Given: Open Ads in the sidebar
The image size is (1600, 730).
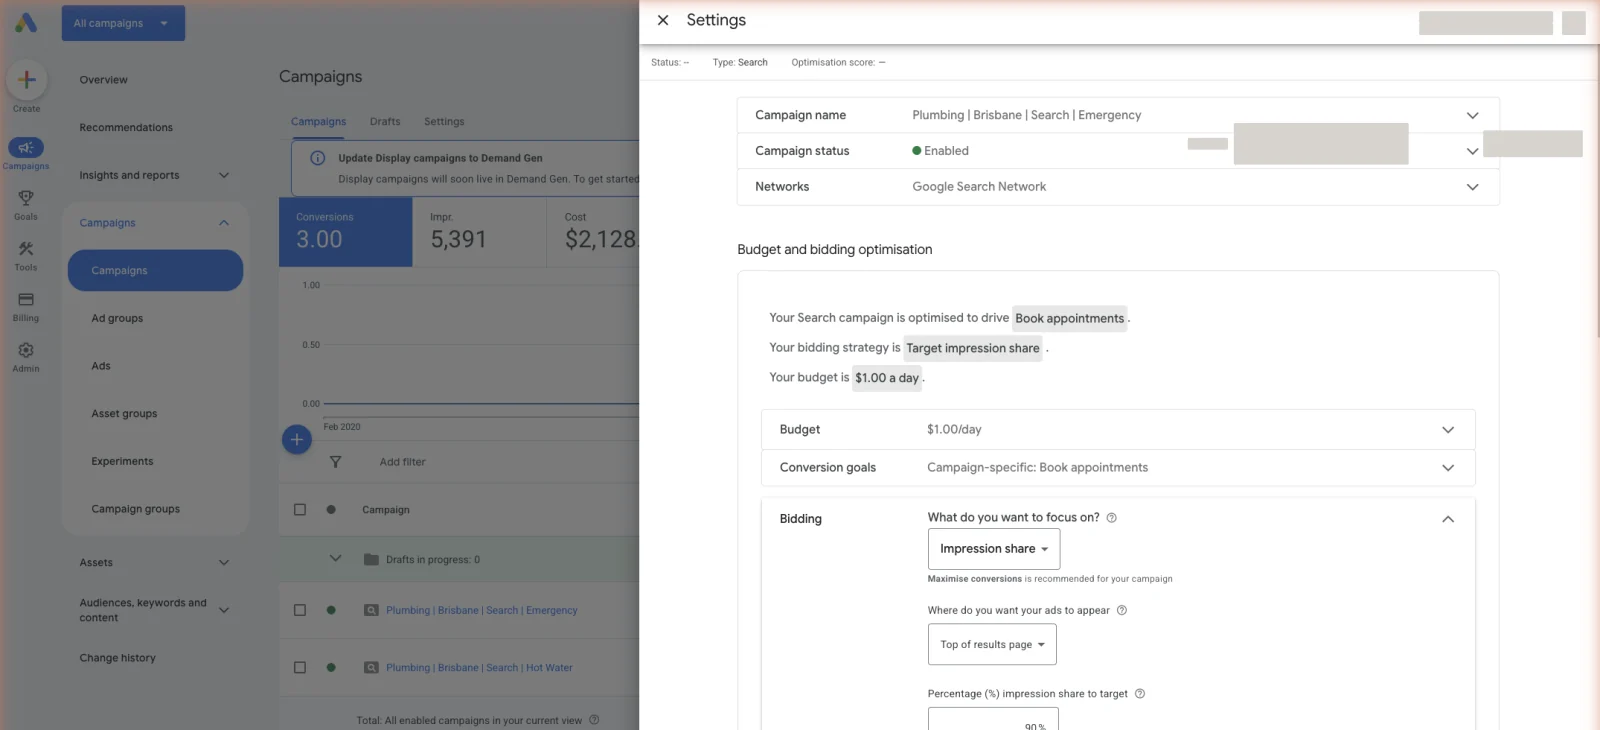Looking at the screenshot, I should point(101,366).
